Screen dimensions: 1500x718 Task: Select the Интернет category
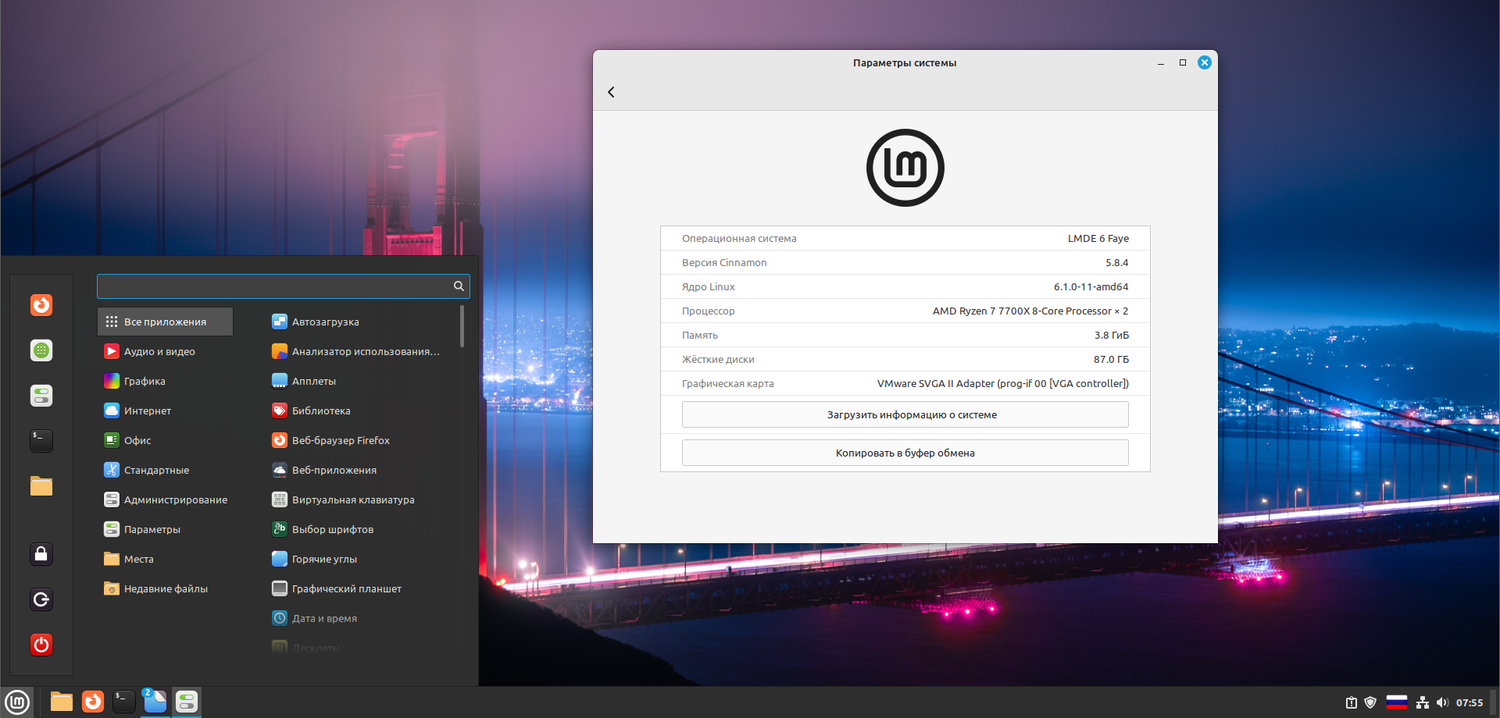[x=165, y=411]
